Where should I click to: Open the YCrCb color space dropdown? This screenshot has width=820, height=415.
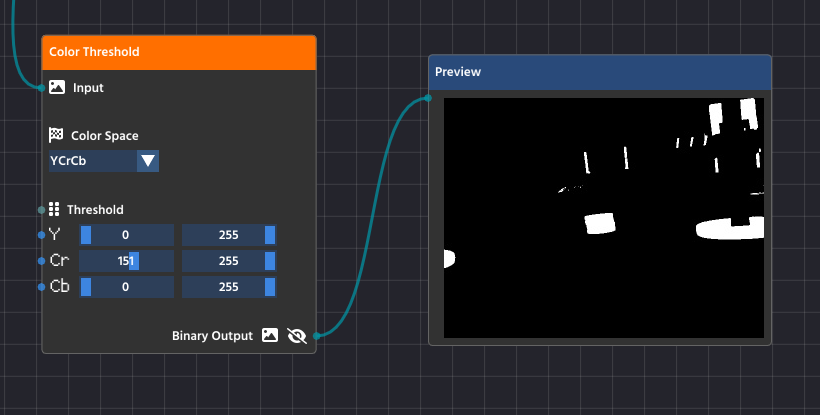92,161
